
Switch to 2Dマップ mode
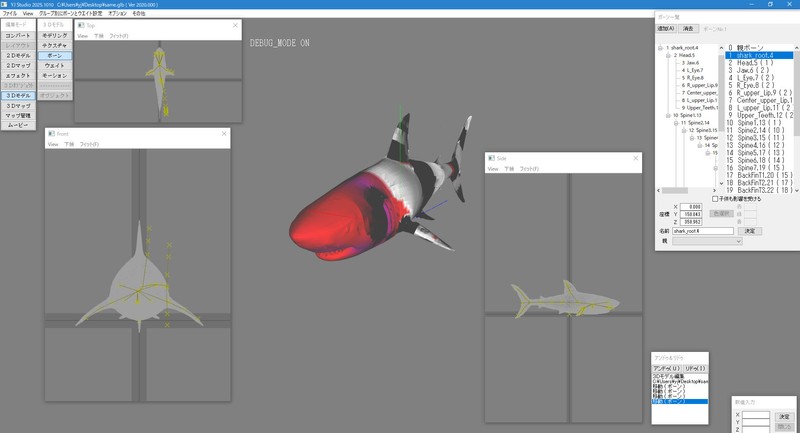coord(18,66)
